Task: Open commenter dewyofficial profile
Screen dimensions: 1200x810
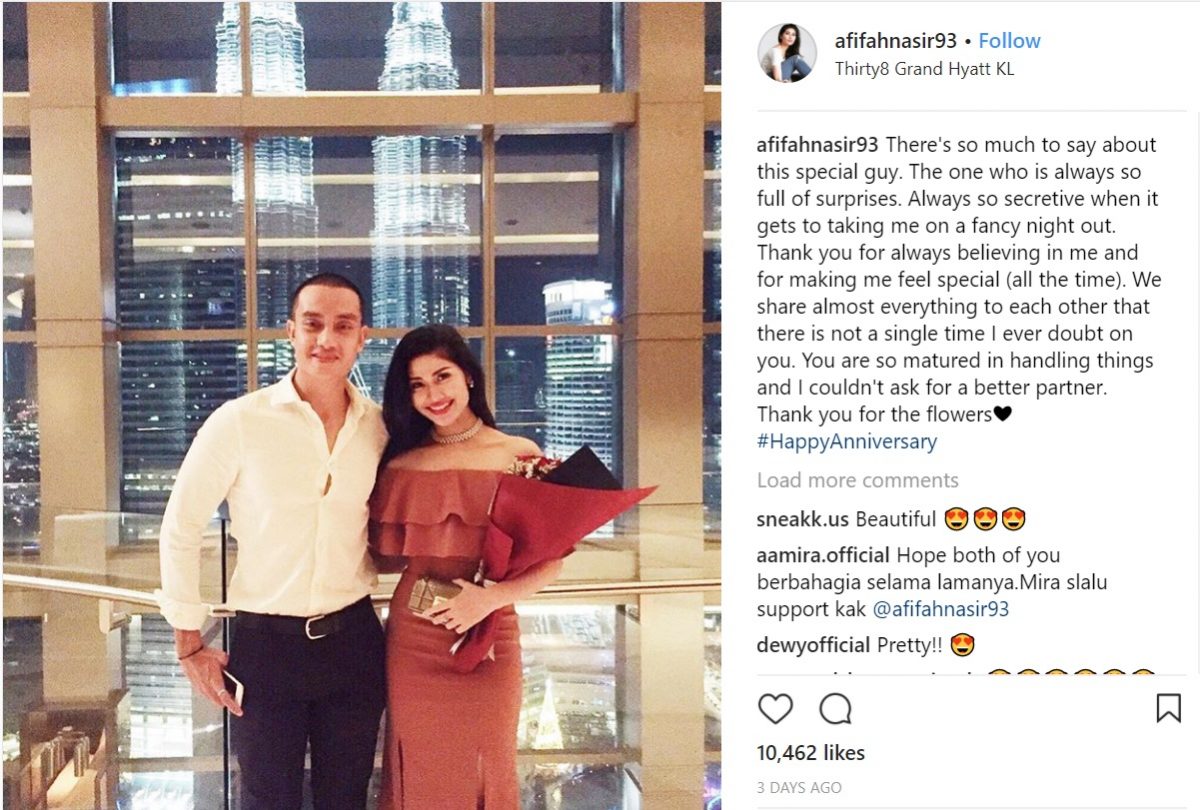Action: [x=814, y=645]
